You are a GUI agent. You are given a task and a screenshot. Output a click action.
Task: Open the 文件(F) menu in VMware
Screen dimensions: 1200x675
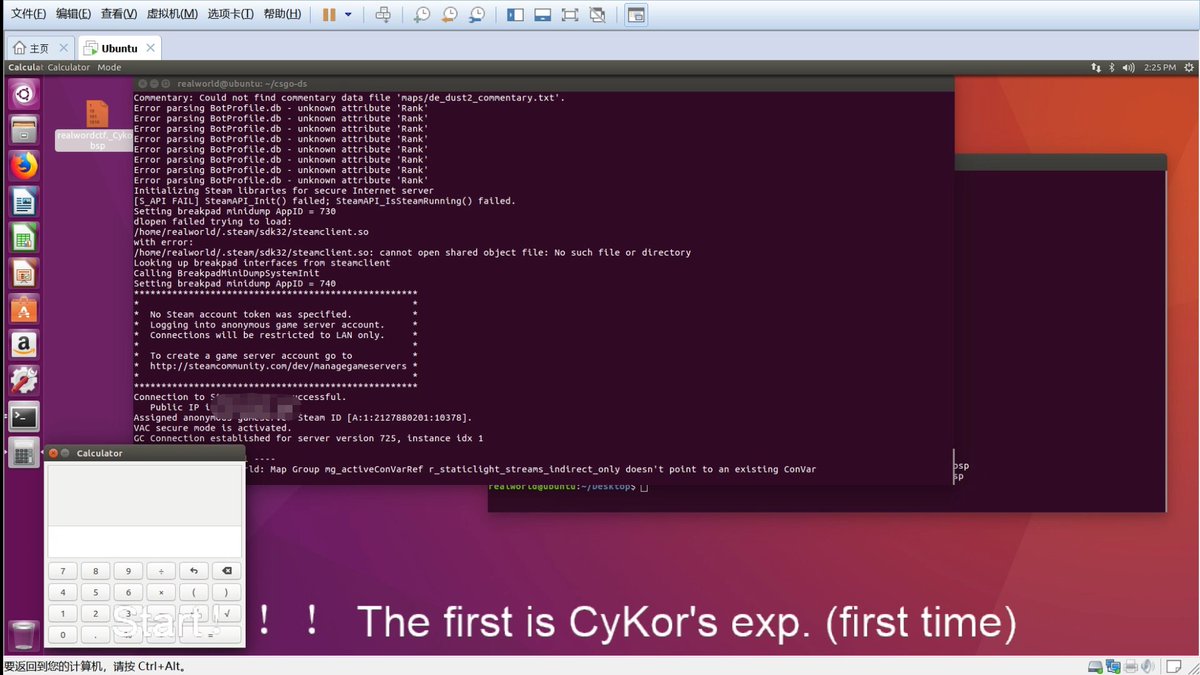28,14
